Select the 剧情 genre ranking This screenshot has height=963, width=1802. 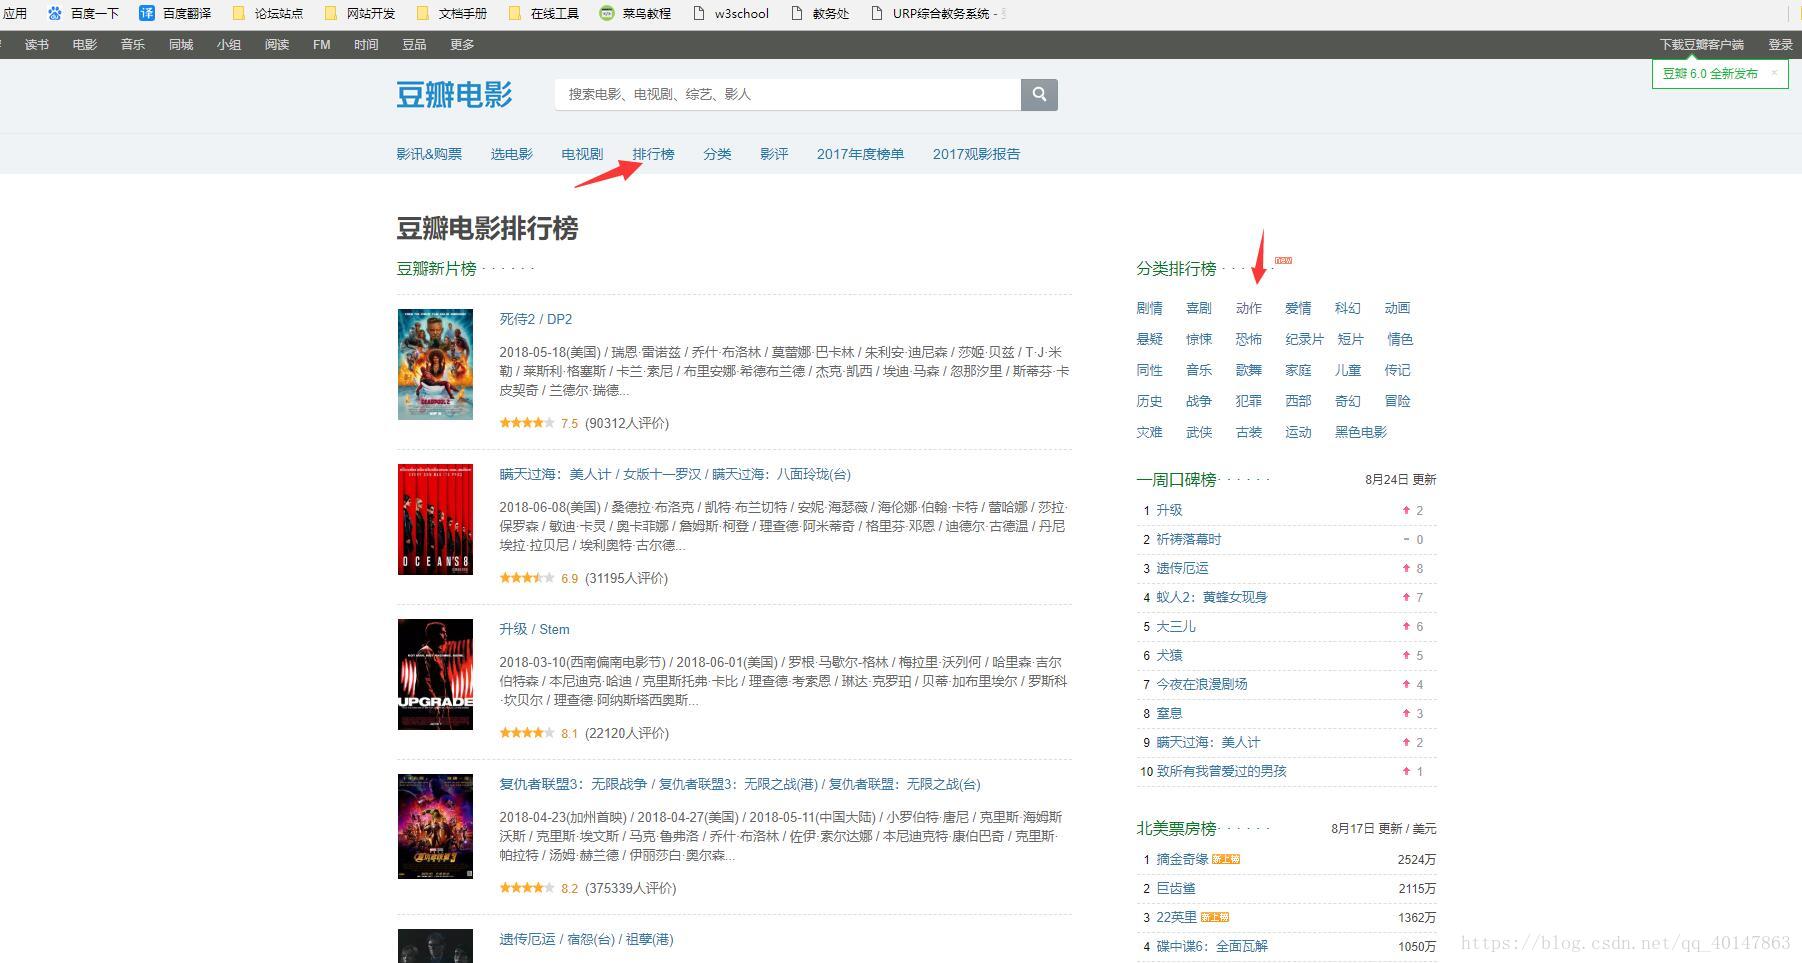click(1149, 308)
